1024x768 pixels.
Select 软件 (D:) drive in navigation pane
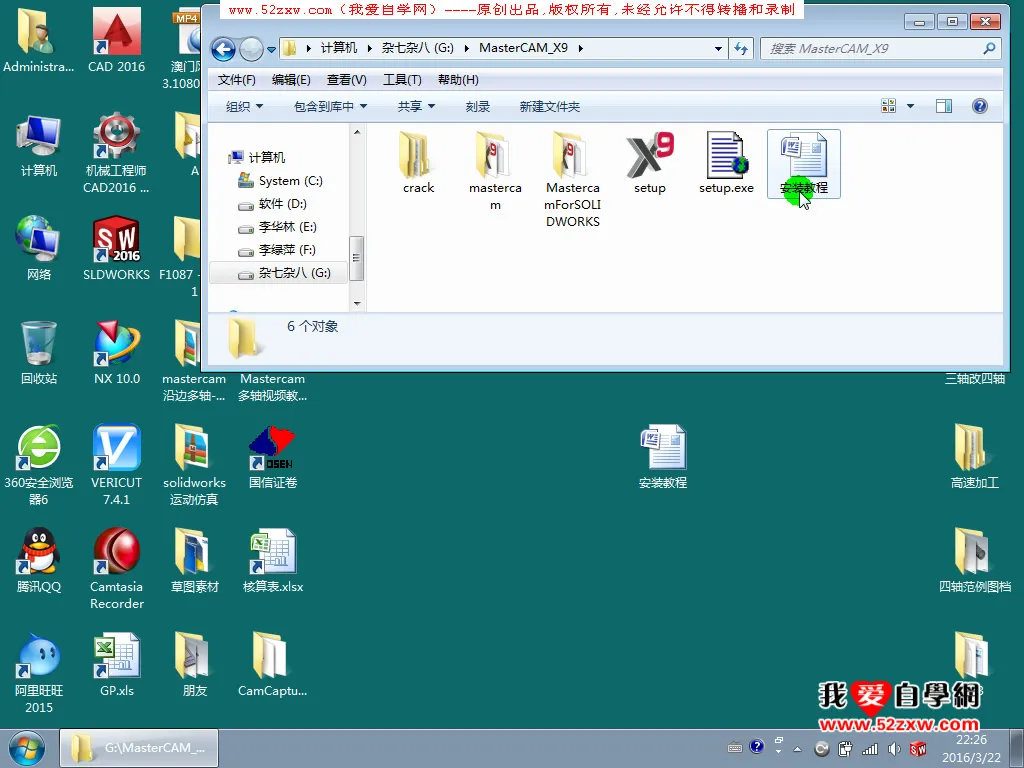tap(282, 204)
